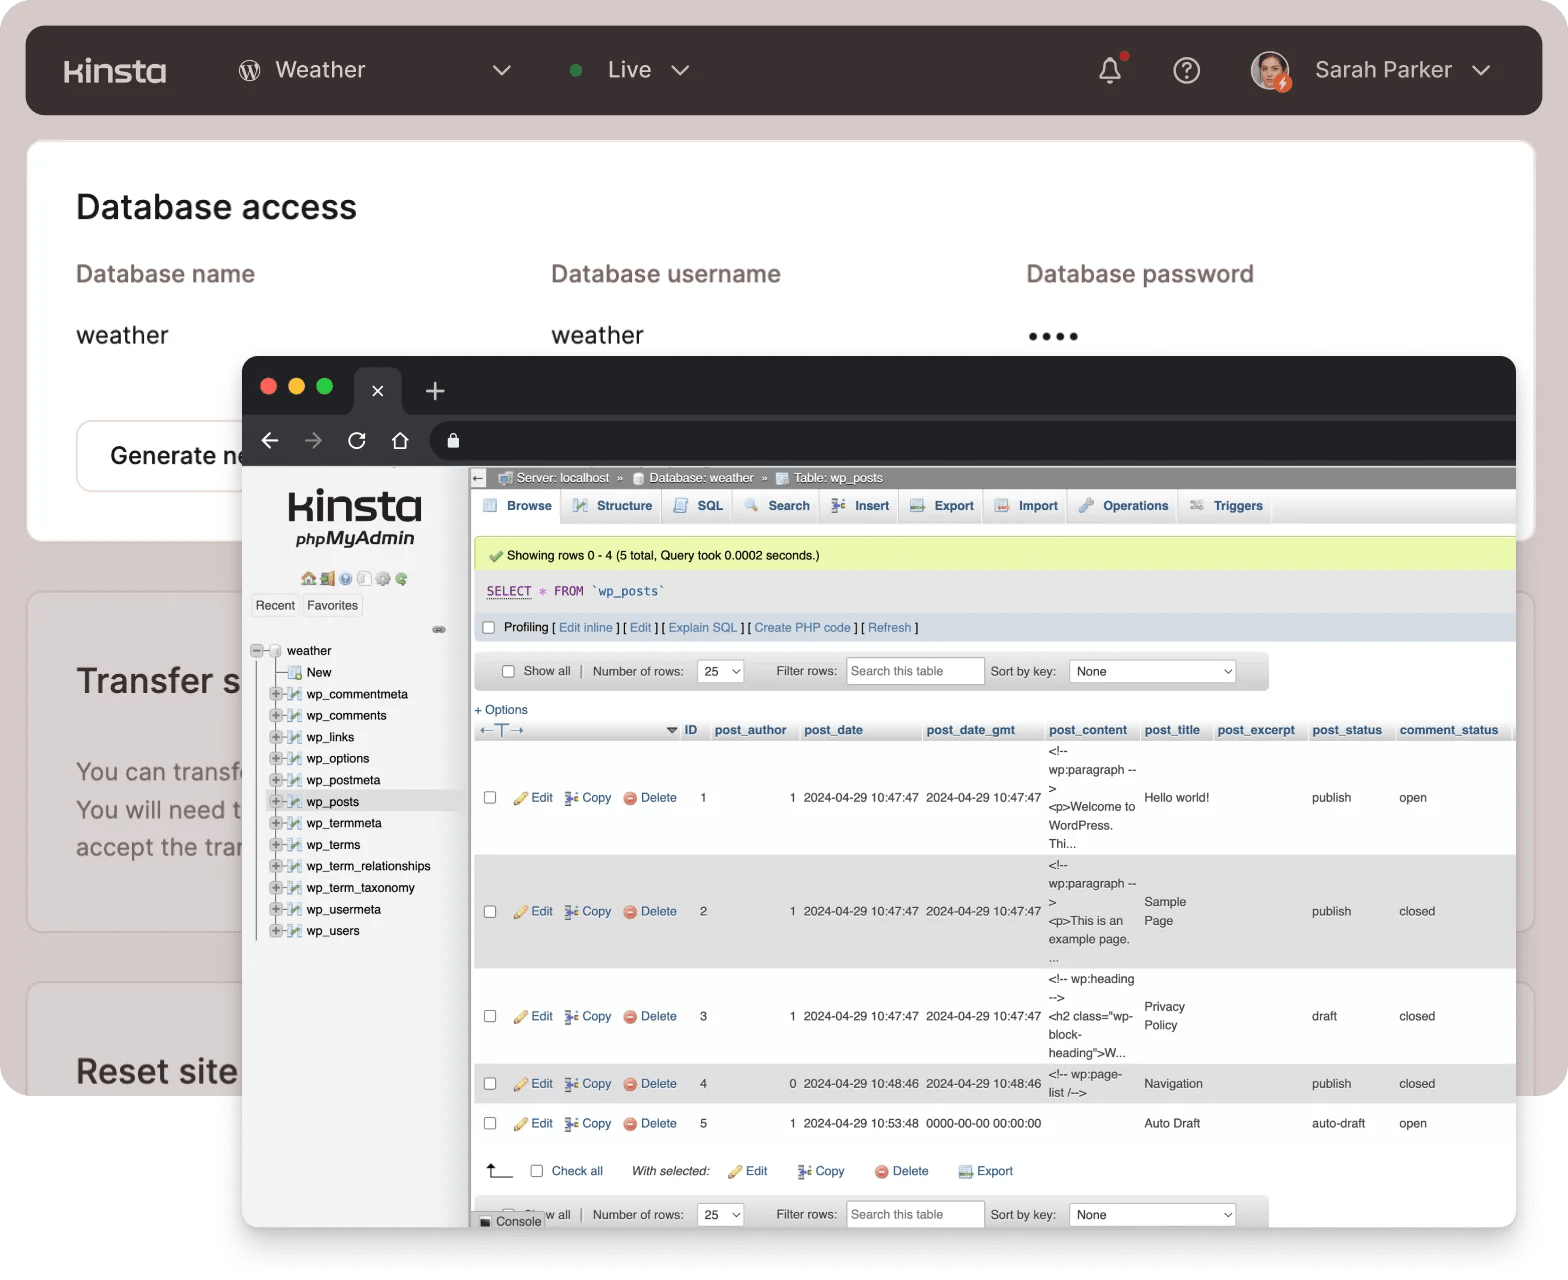Click red Delete icon for row ID 3
This screenshot has width=1568, height=1280.
(x=630, y=1017)
